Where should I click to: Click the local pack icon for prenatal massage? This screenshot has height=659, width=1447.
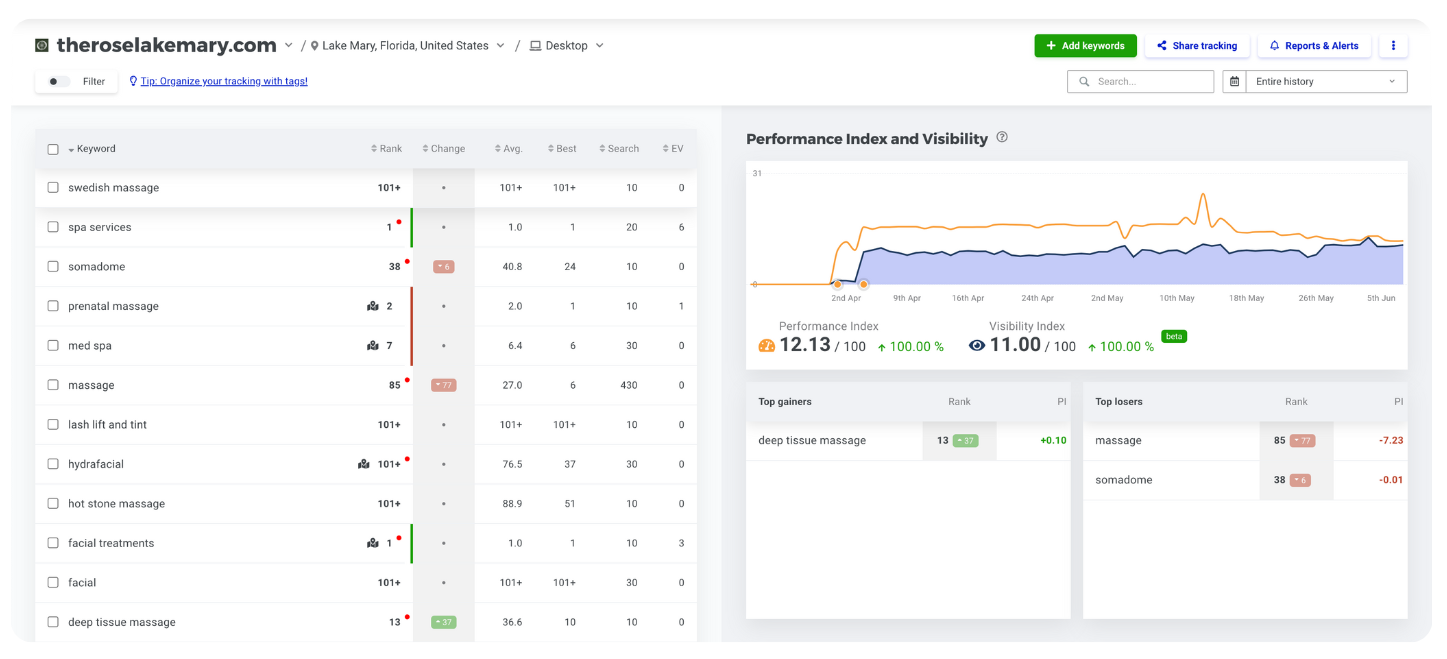pyautogui.click(x=373, y=306)
